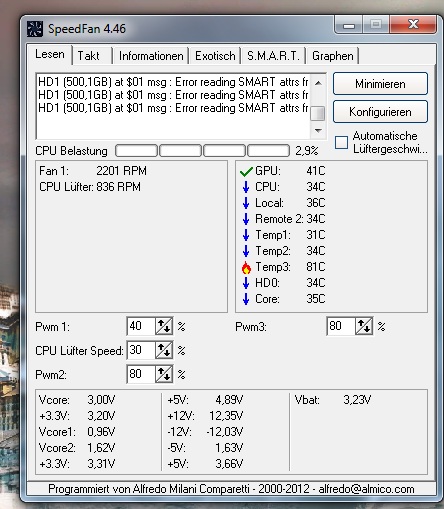Viewport: 444px width, 509px height.
Task: Click the +12V 12,35V voltage reading
Action: point(205,416)
